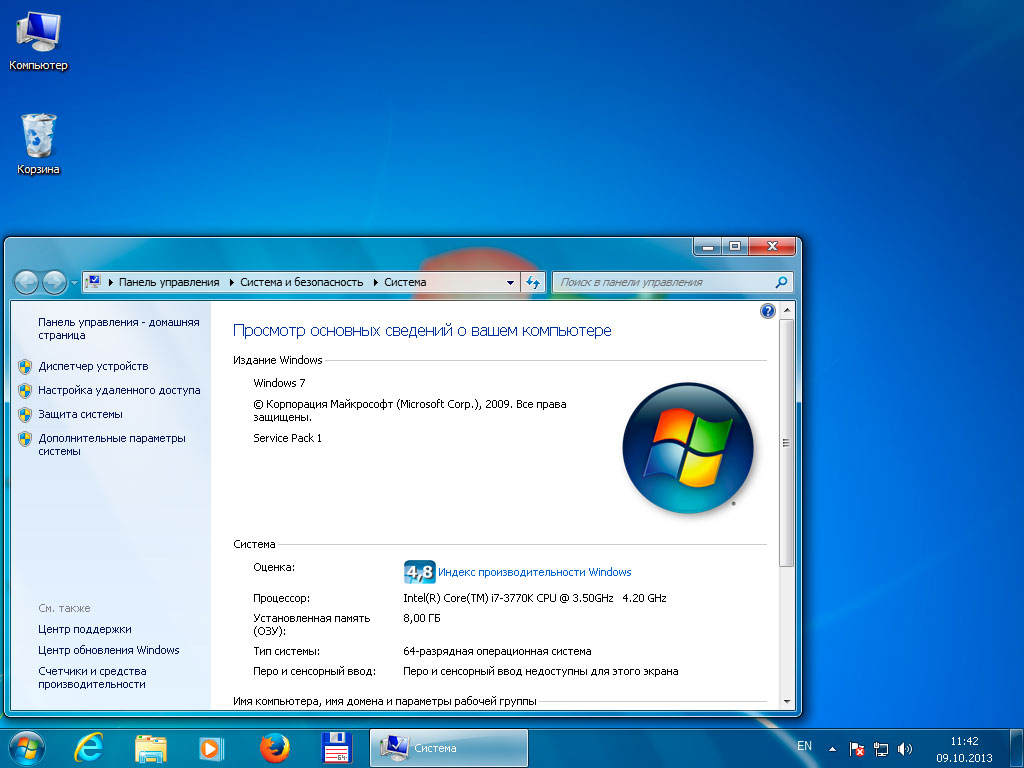This screenshot has height=768, width=1024.
Task: Open the help question mark icon
Action: [768, 311]
